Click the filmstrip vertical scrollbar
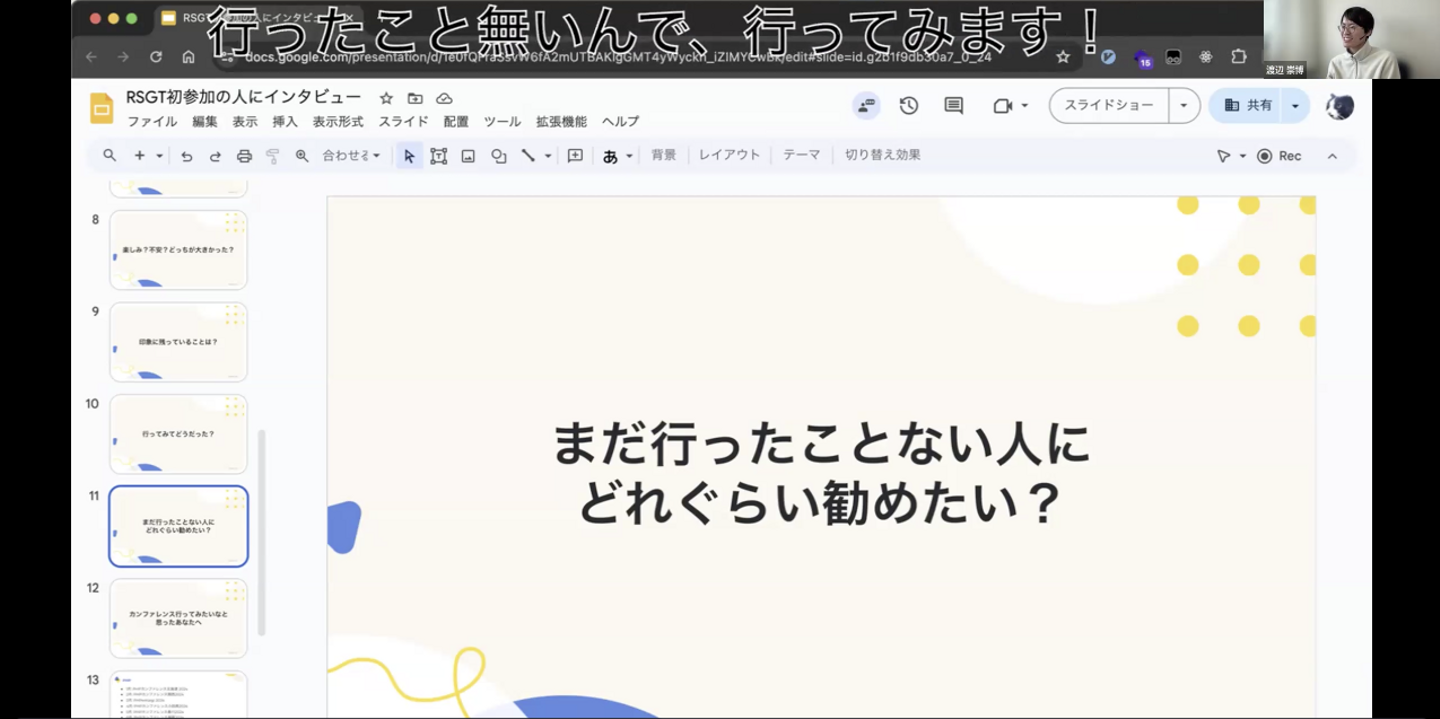 click(x=262, y=533)
